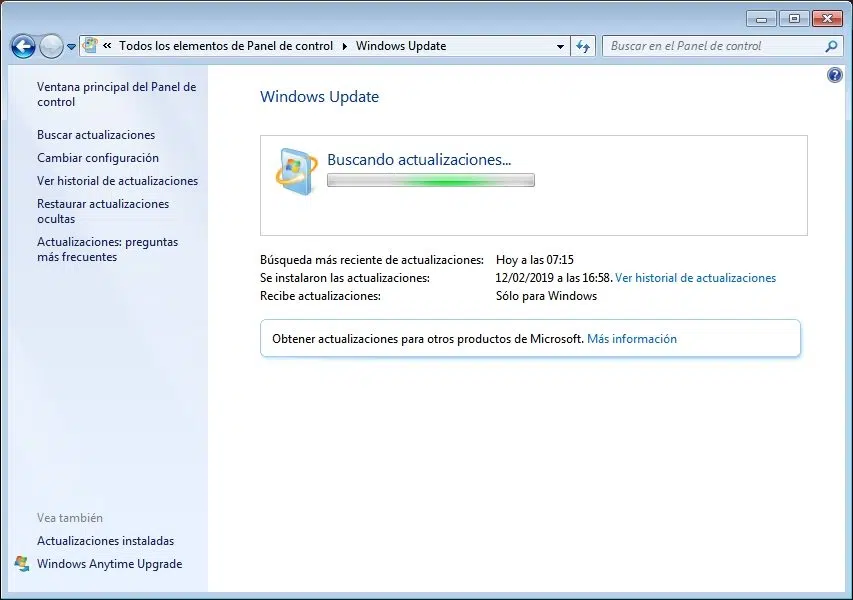Select the Windows Update breadcrumb item
This screenshot has height=600, width=853.
tap(401, 46)
